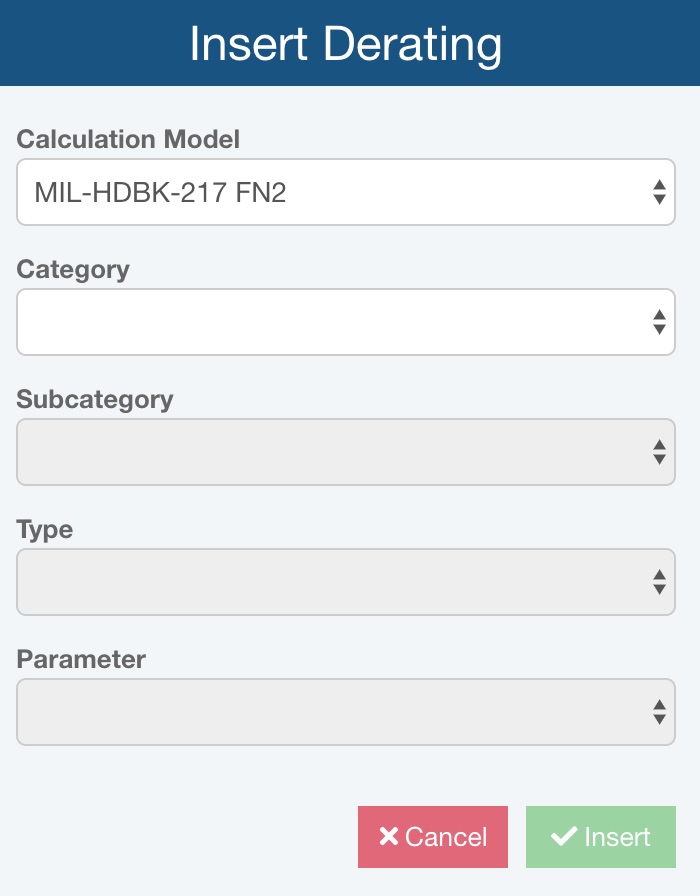This screenshot has width=700, height=896.
Task: Click the Calculation Model label
Action: coord(128,139)
